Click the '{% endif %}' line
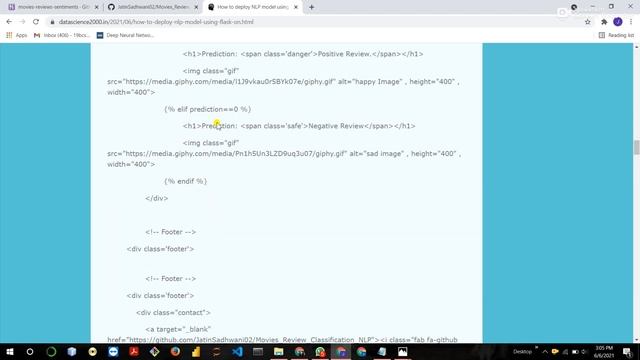 (x=186, y=181)
